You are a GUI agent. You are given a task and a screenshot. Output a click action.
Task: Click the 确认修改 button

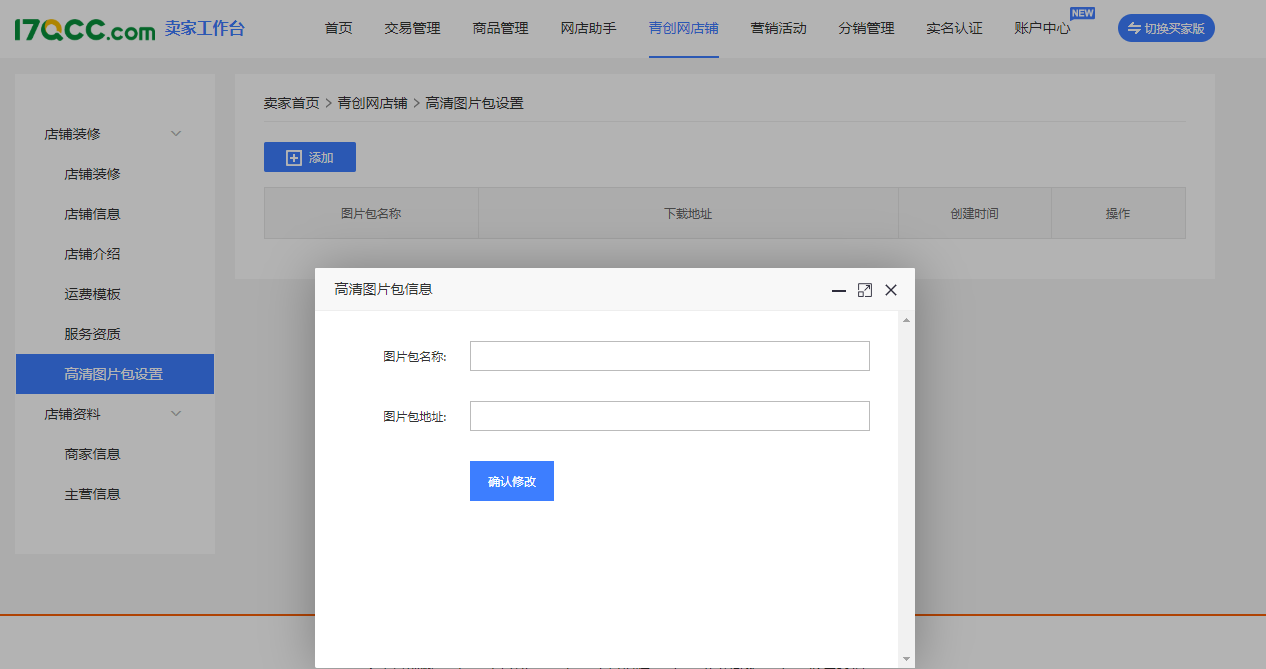click(512, 481)
